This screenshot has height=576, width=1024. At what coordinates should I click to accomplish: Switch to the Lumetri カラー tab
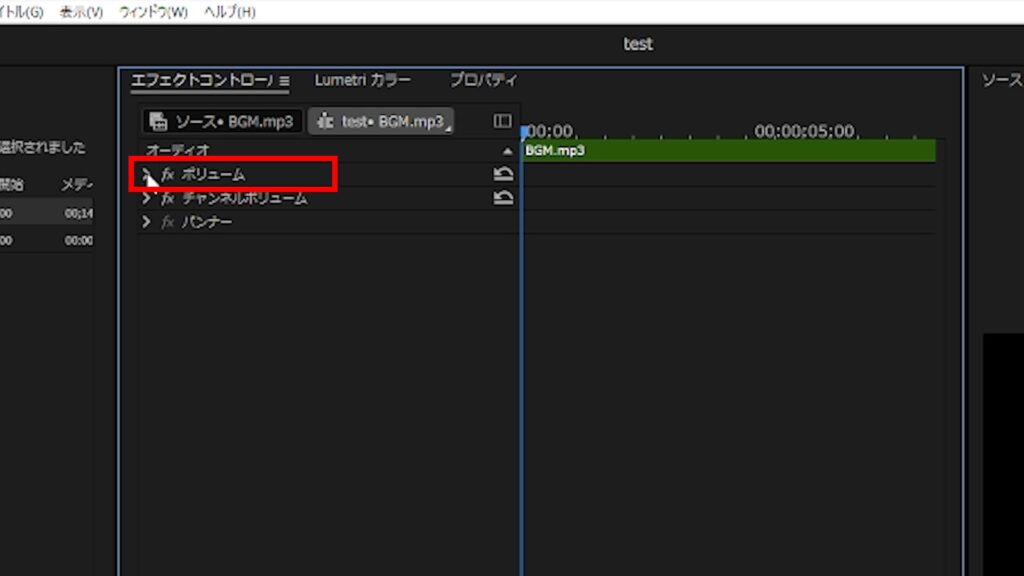362,80
